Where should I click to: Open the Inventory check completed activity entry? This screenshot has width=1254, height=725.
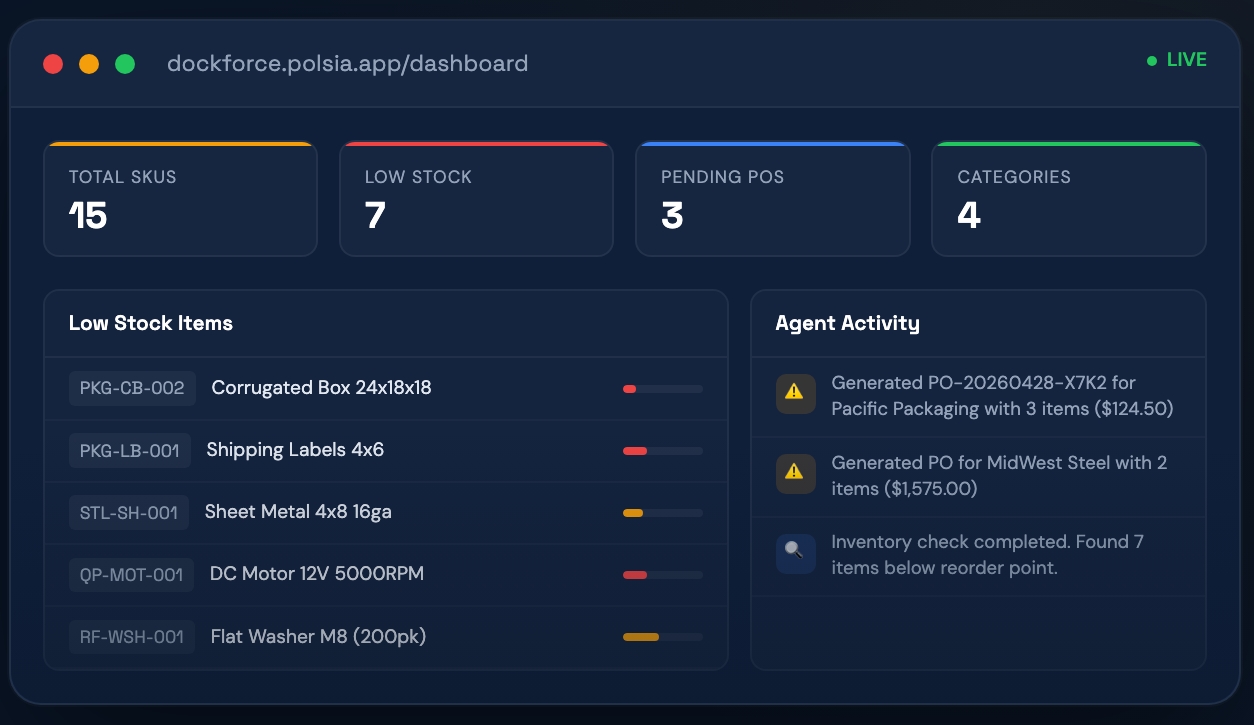978,557
